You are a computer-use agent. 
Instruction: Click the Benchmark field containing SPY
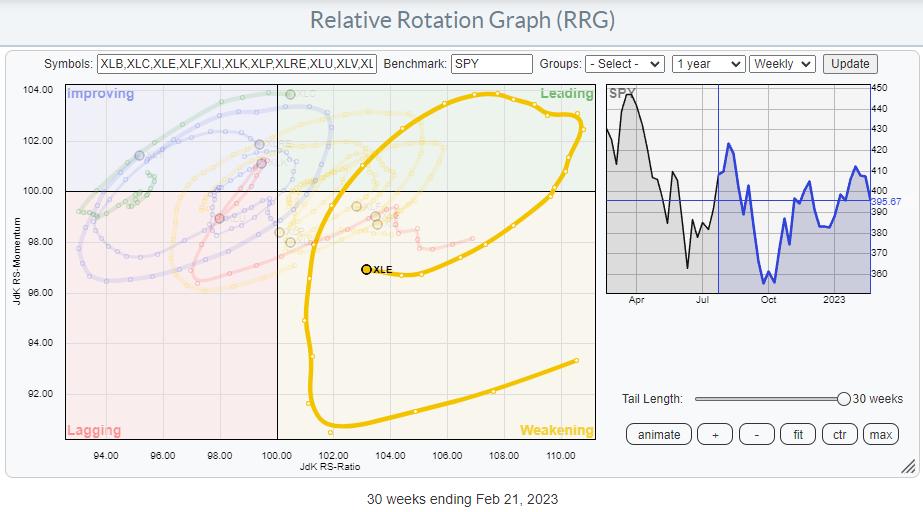point(491,64)
